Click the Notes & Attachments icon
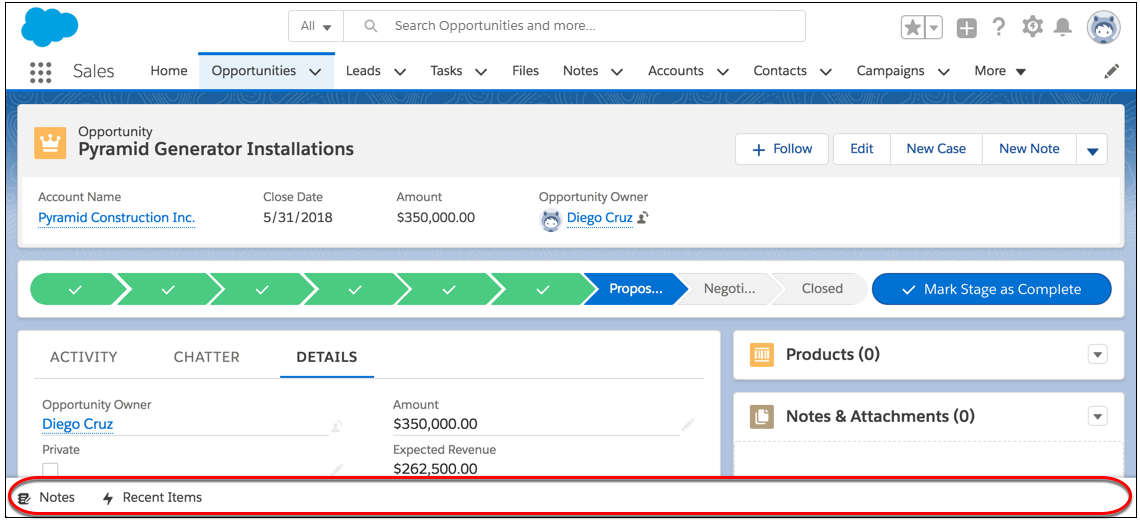1140x526 pixels. click(762, 417)
